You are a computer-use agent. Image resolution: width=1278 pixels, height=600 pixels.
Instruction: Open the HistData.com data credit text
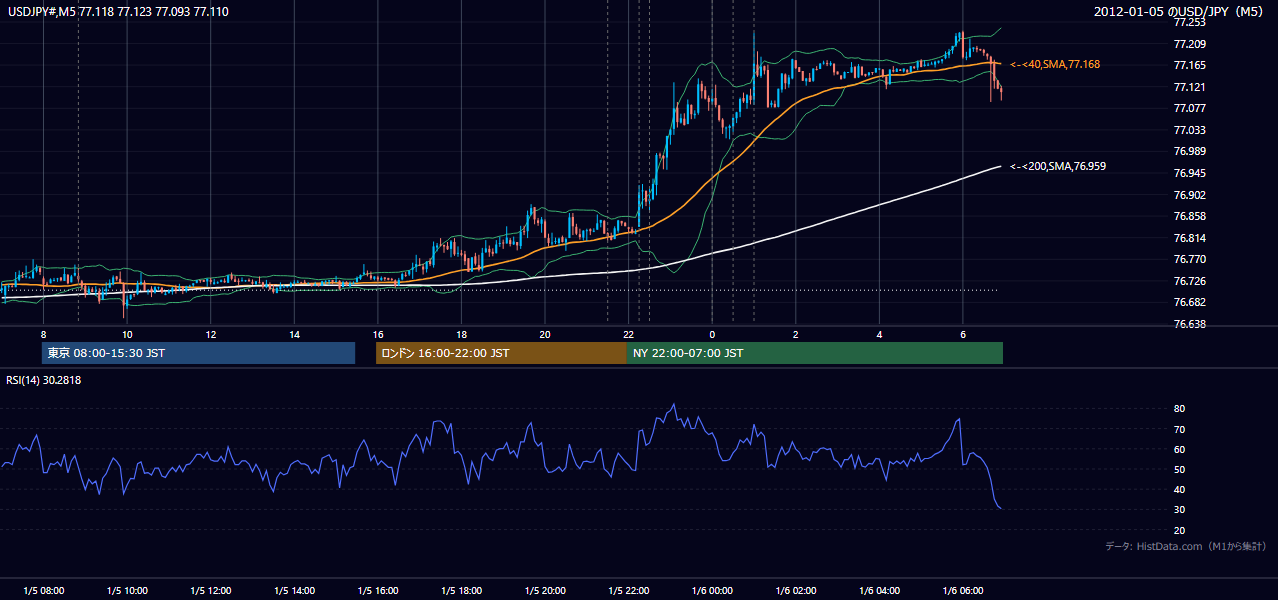pyautogui.click(x=1186, y=546)
